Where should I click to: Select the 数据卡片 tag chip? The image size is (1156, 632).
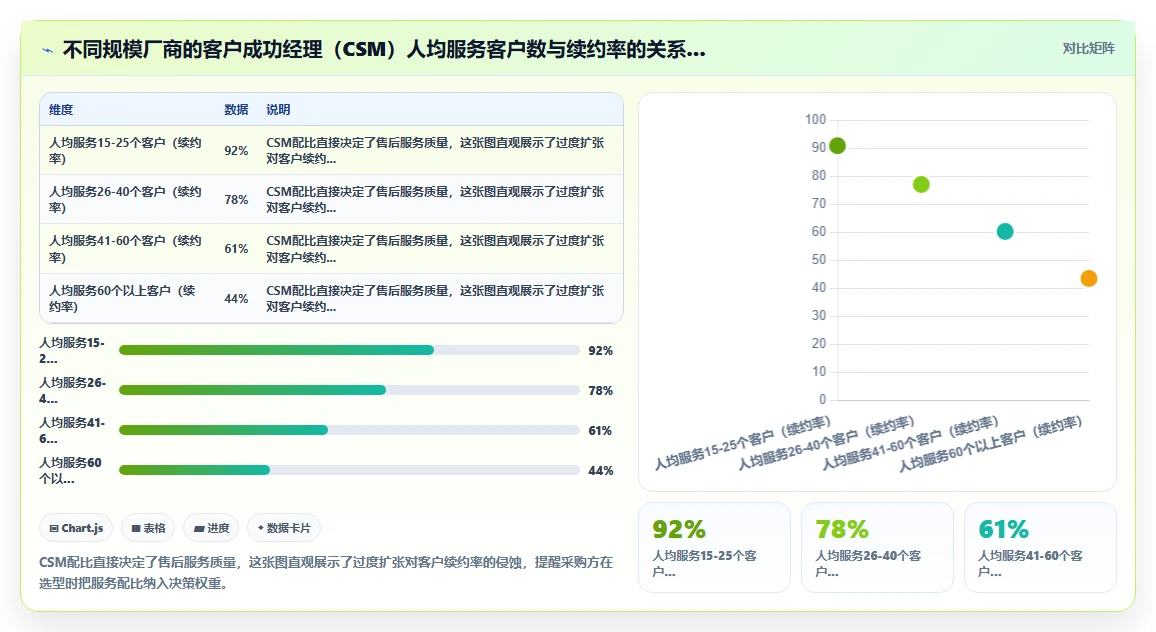pos(284,528)
